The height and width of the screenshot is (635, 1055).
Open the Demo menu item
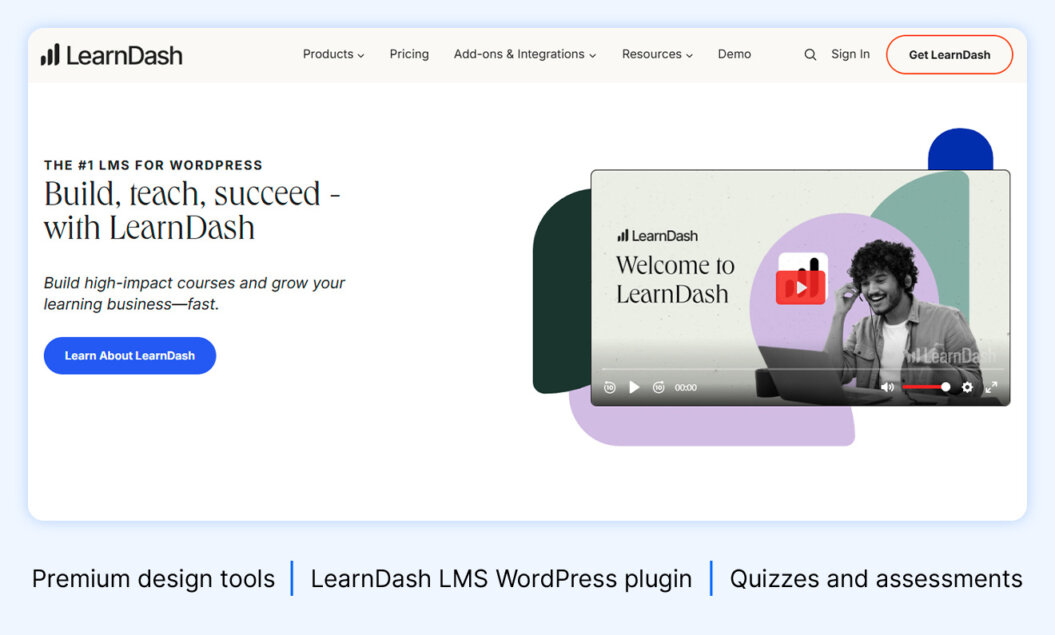coord(734,55)
